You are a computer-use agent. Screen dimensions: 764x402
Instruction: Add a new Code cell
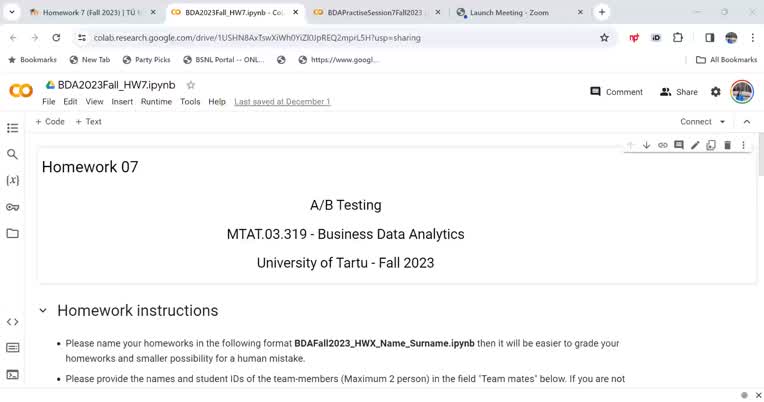pos(50,122)
